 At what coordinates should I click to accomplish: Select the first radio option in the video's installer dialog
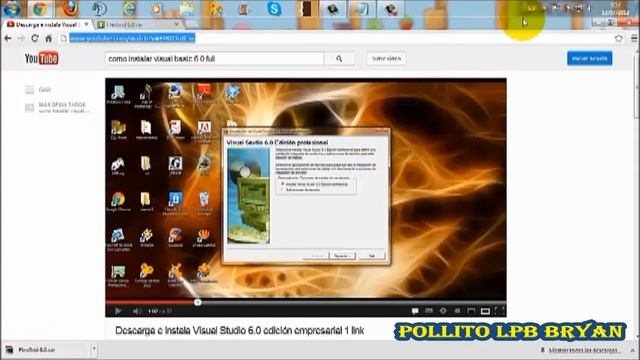(282, 184)
